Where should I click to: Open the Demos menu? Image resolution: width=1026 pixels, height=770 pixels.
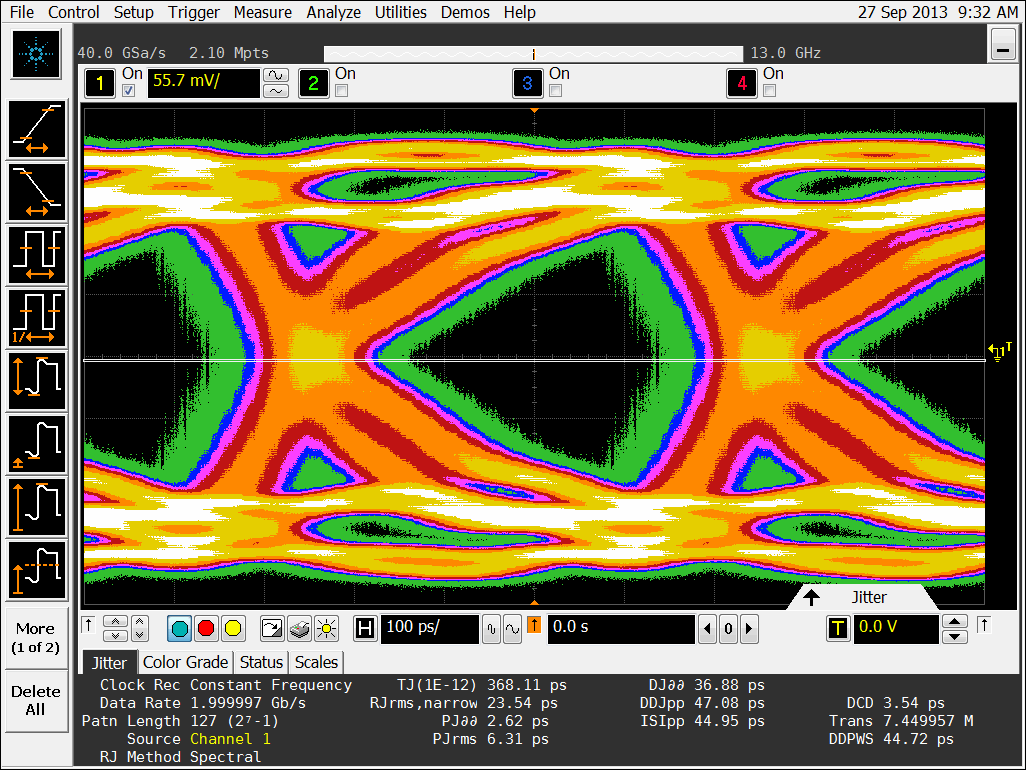[465, 12]
